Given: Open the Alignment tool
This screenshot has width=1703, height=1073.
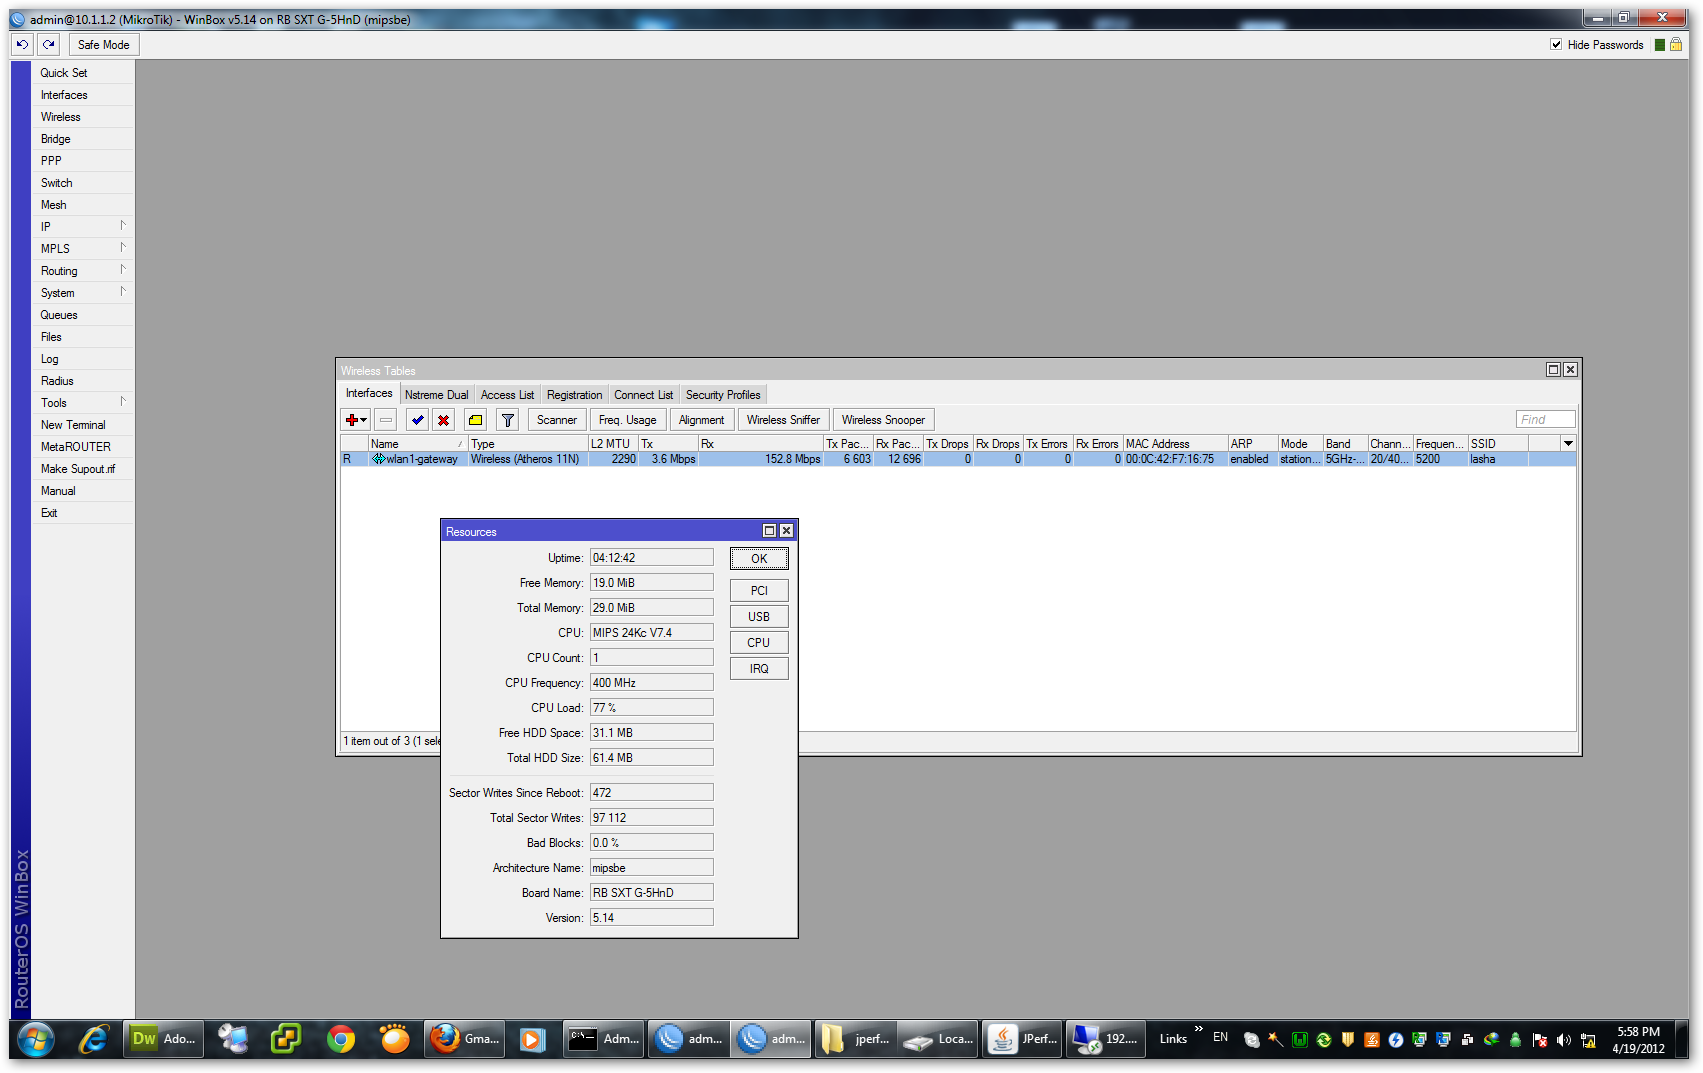Looking at the screenshot, I should pos(702,420).
